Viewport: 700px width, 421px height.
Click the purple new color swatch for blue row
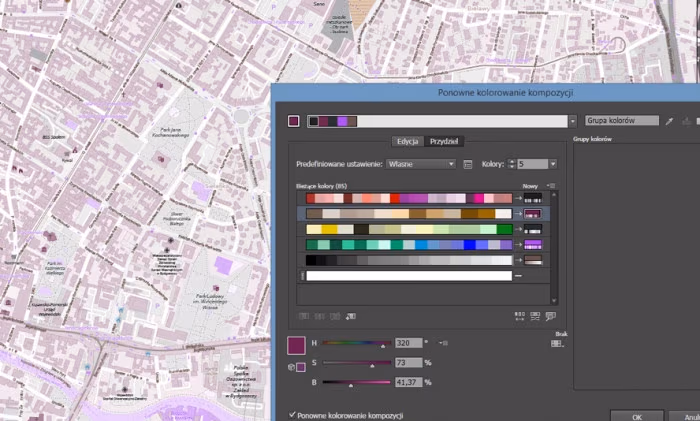[533, 245]
